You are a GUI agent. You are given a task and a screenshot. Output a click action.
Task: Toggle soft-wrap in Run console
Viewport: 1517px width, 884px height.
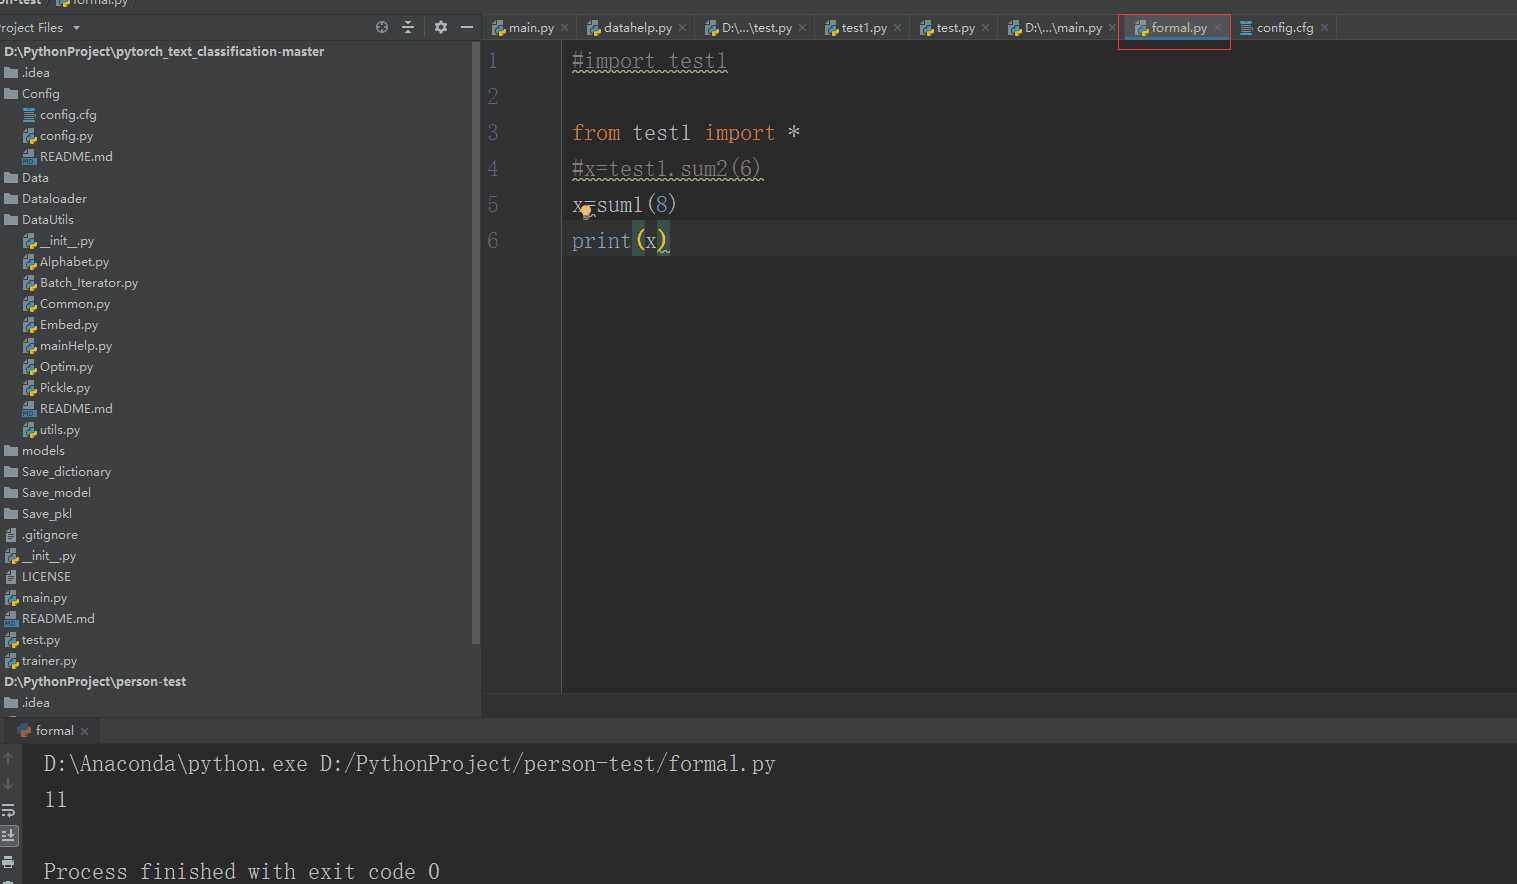(x=8, y=810)
